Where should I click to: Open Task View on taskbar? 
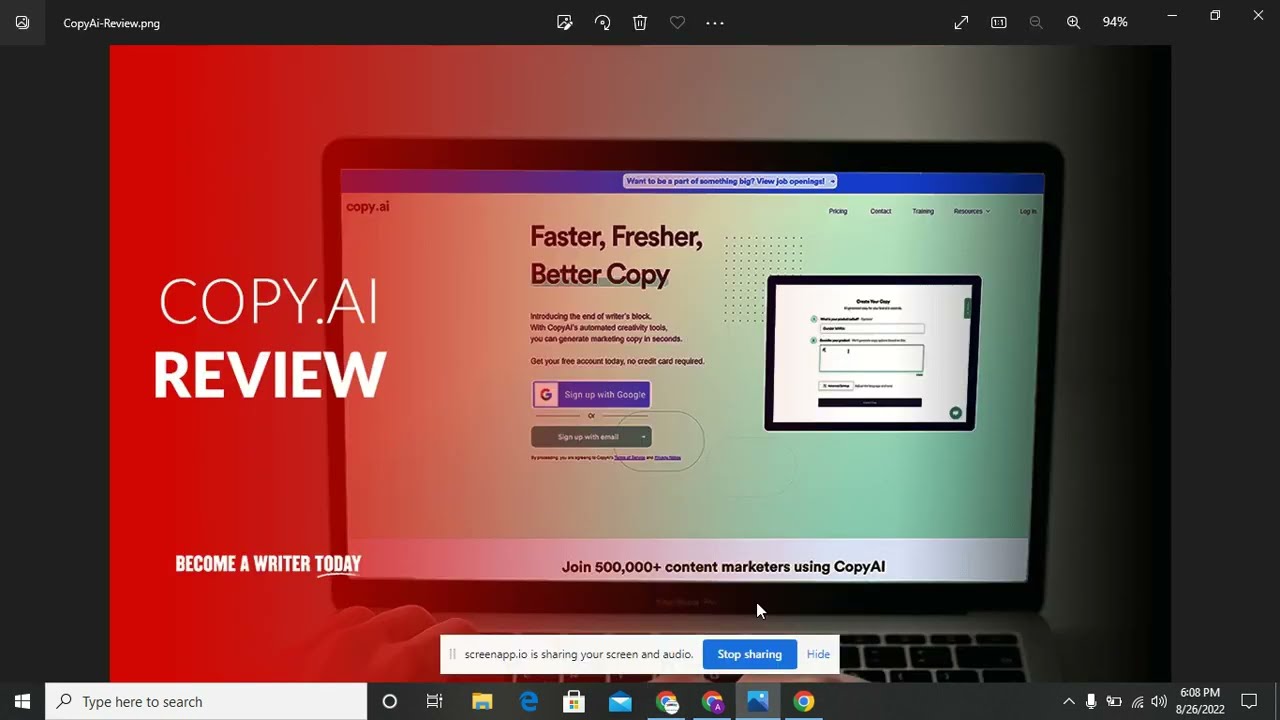click(434, 701)
